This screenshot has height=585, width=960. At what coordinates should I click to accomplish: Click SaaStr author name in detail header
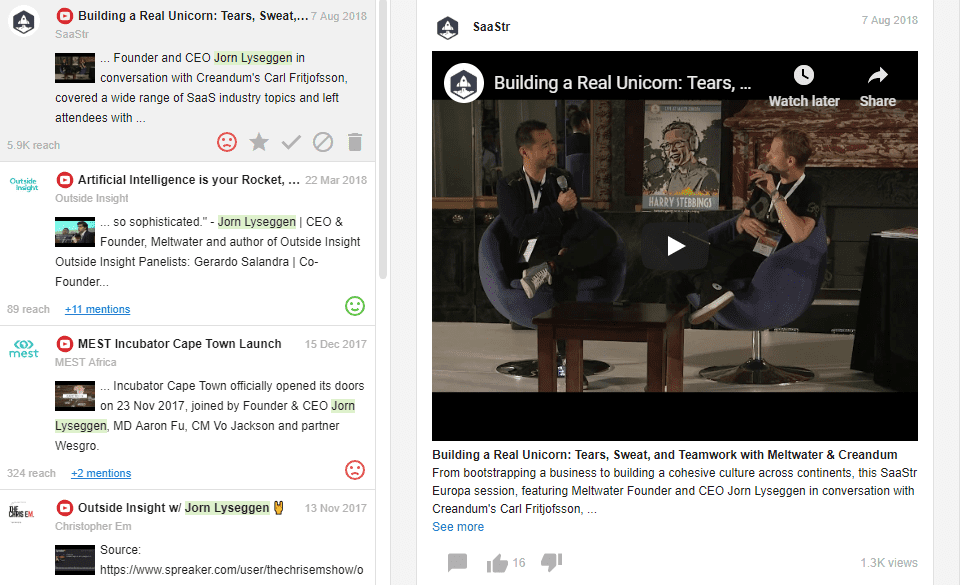coord(491,27)
